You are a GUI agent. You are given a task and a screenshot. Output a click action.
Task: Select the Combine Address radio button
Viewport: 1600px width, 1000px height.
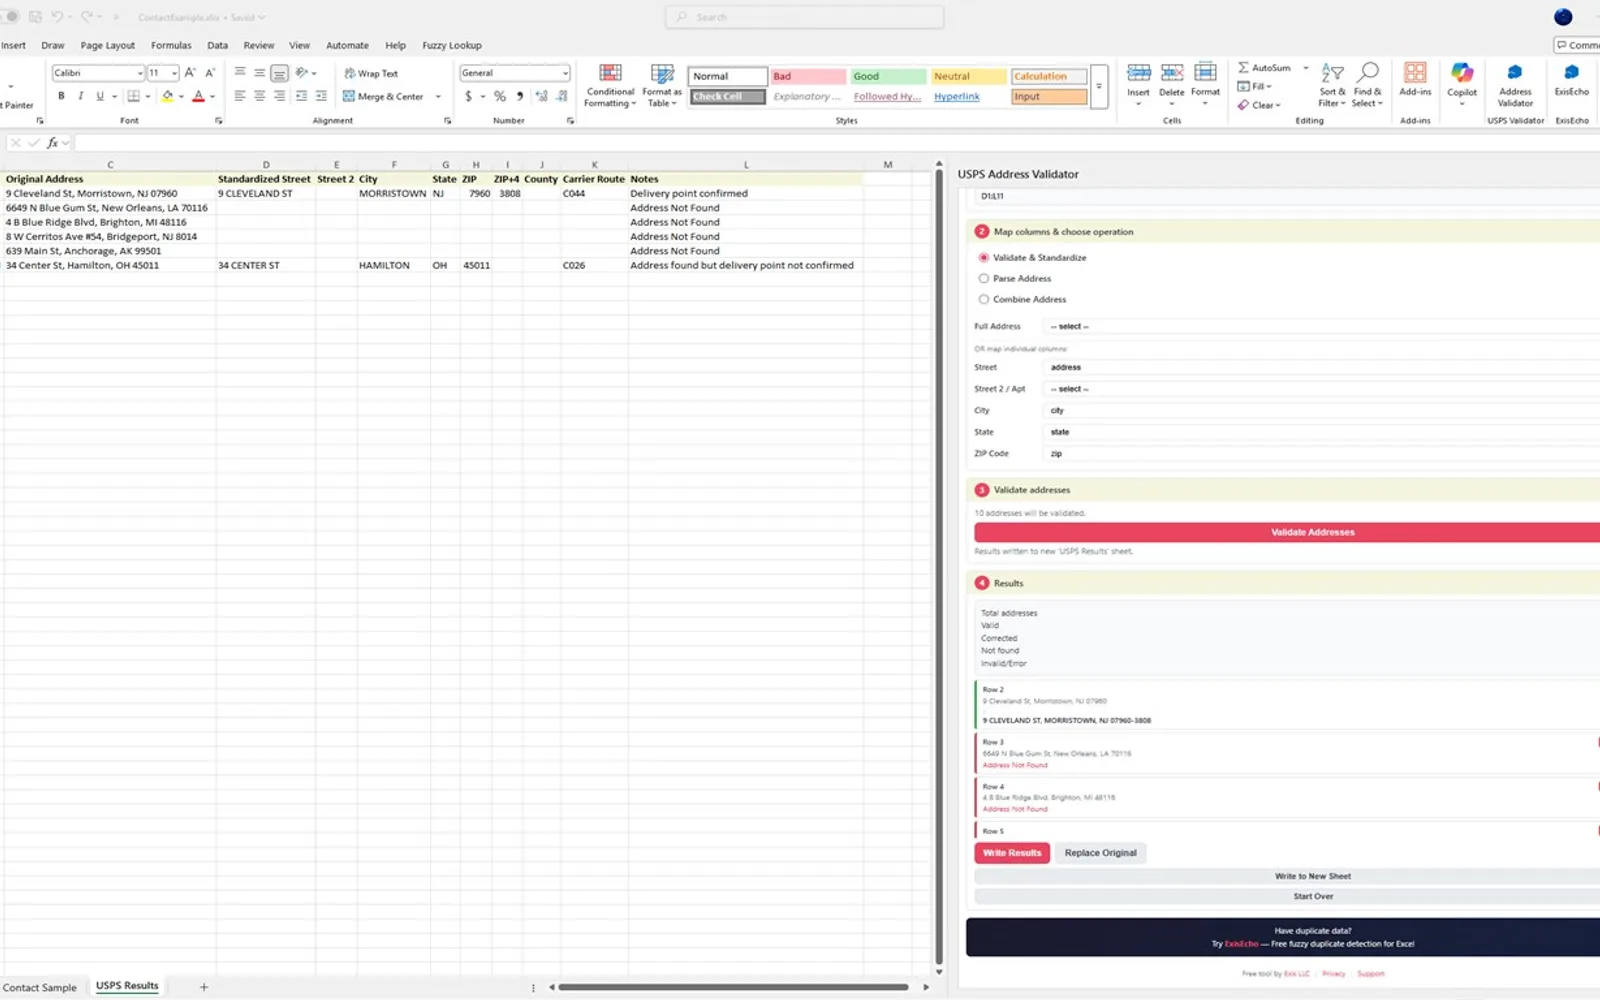(984, 300)
